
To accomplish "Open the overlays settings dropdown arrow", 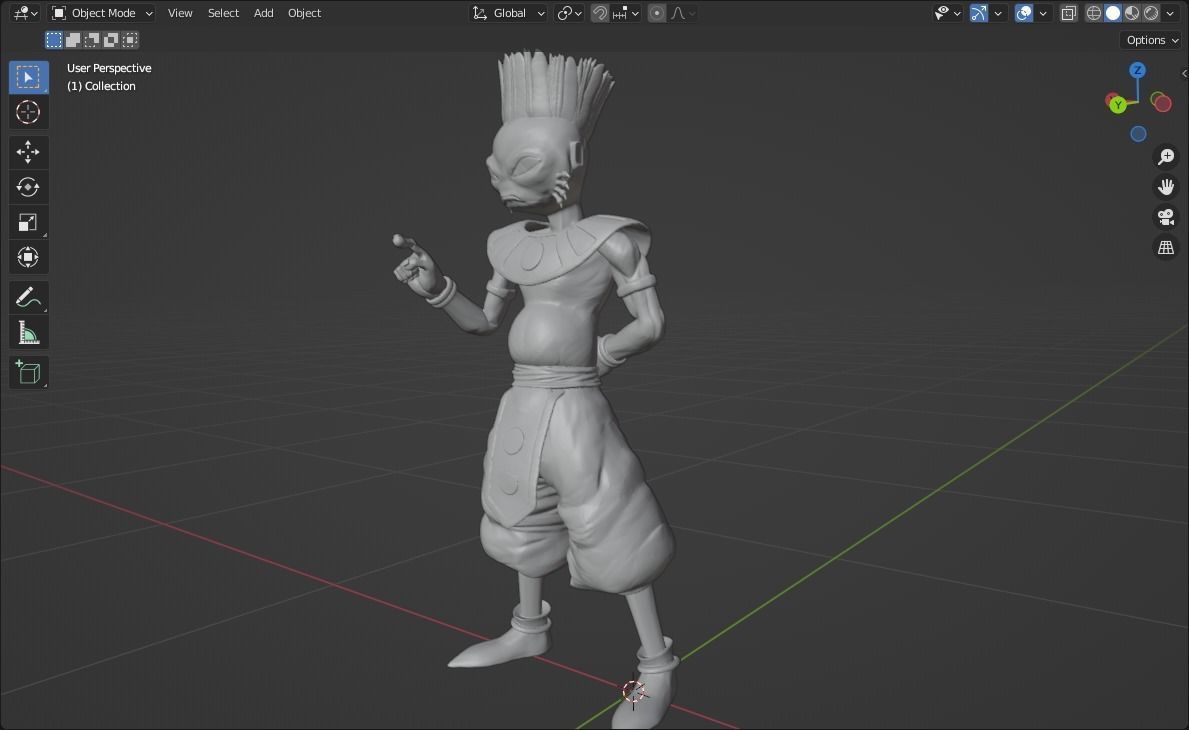I will (x=1043, y=13).
